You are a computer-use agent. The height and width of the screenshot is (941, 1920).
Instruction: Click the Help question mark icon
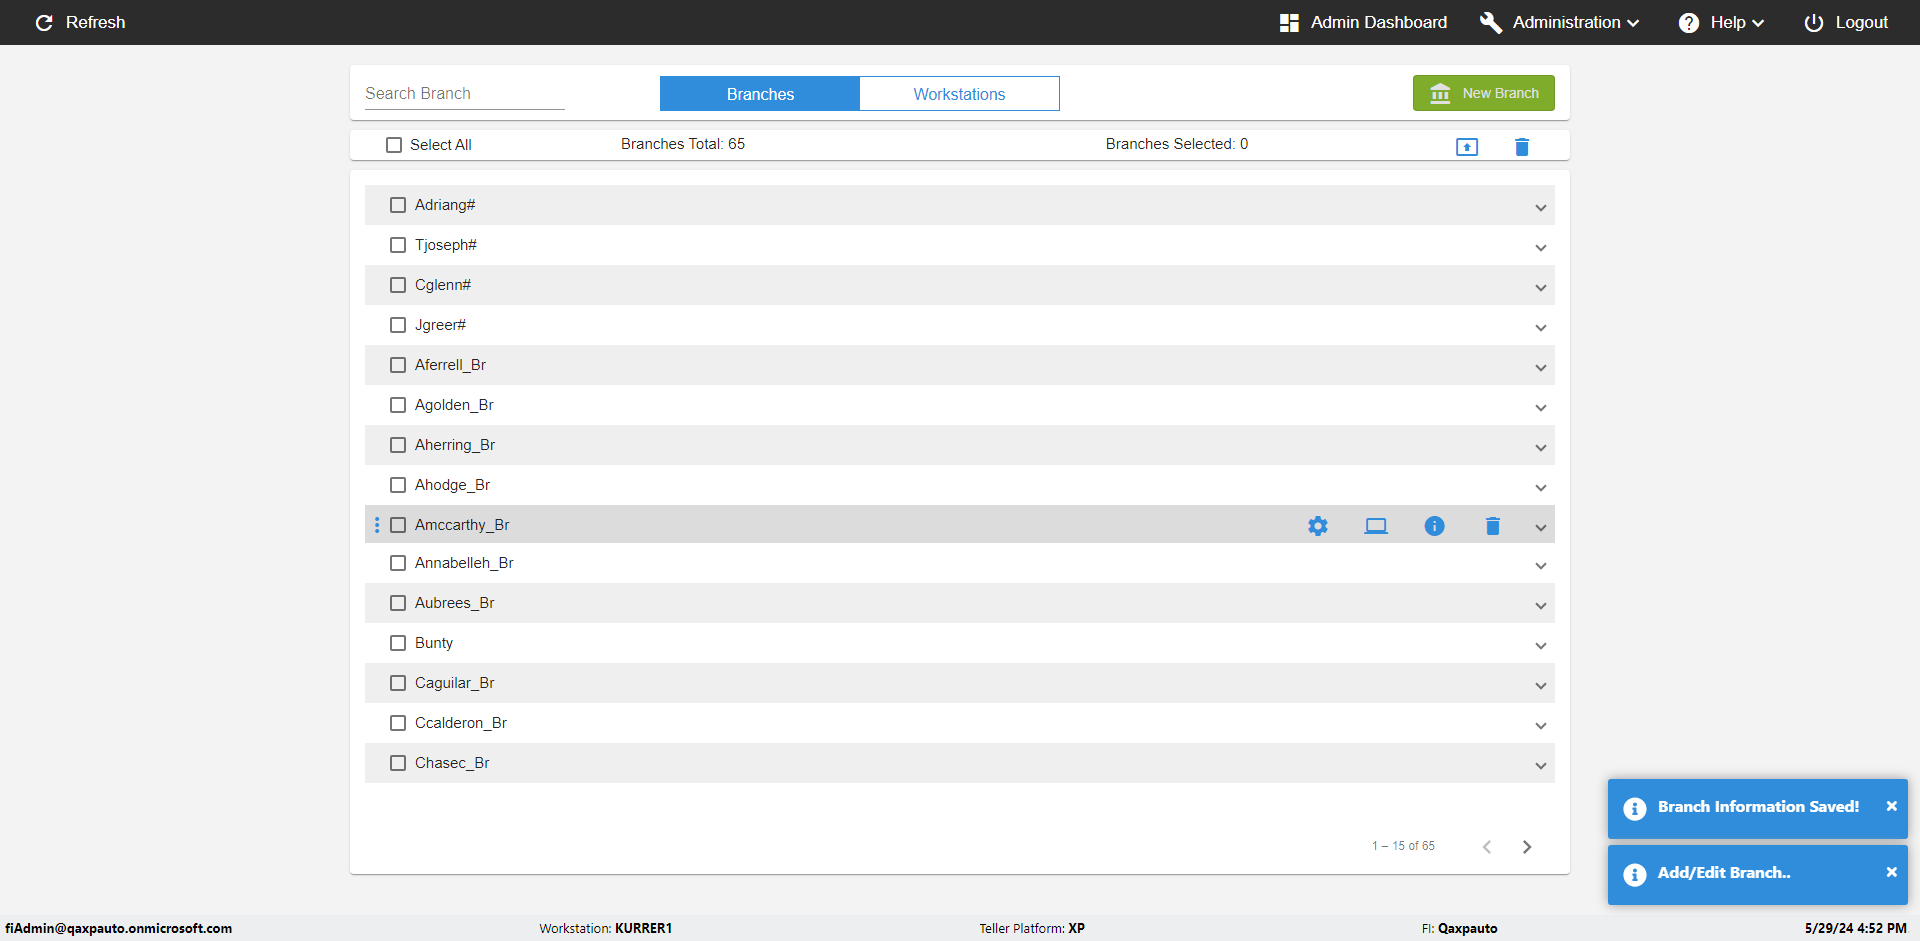pyautogui.click(x=1689, y=22)
